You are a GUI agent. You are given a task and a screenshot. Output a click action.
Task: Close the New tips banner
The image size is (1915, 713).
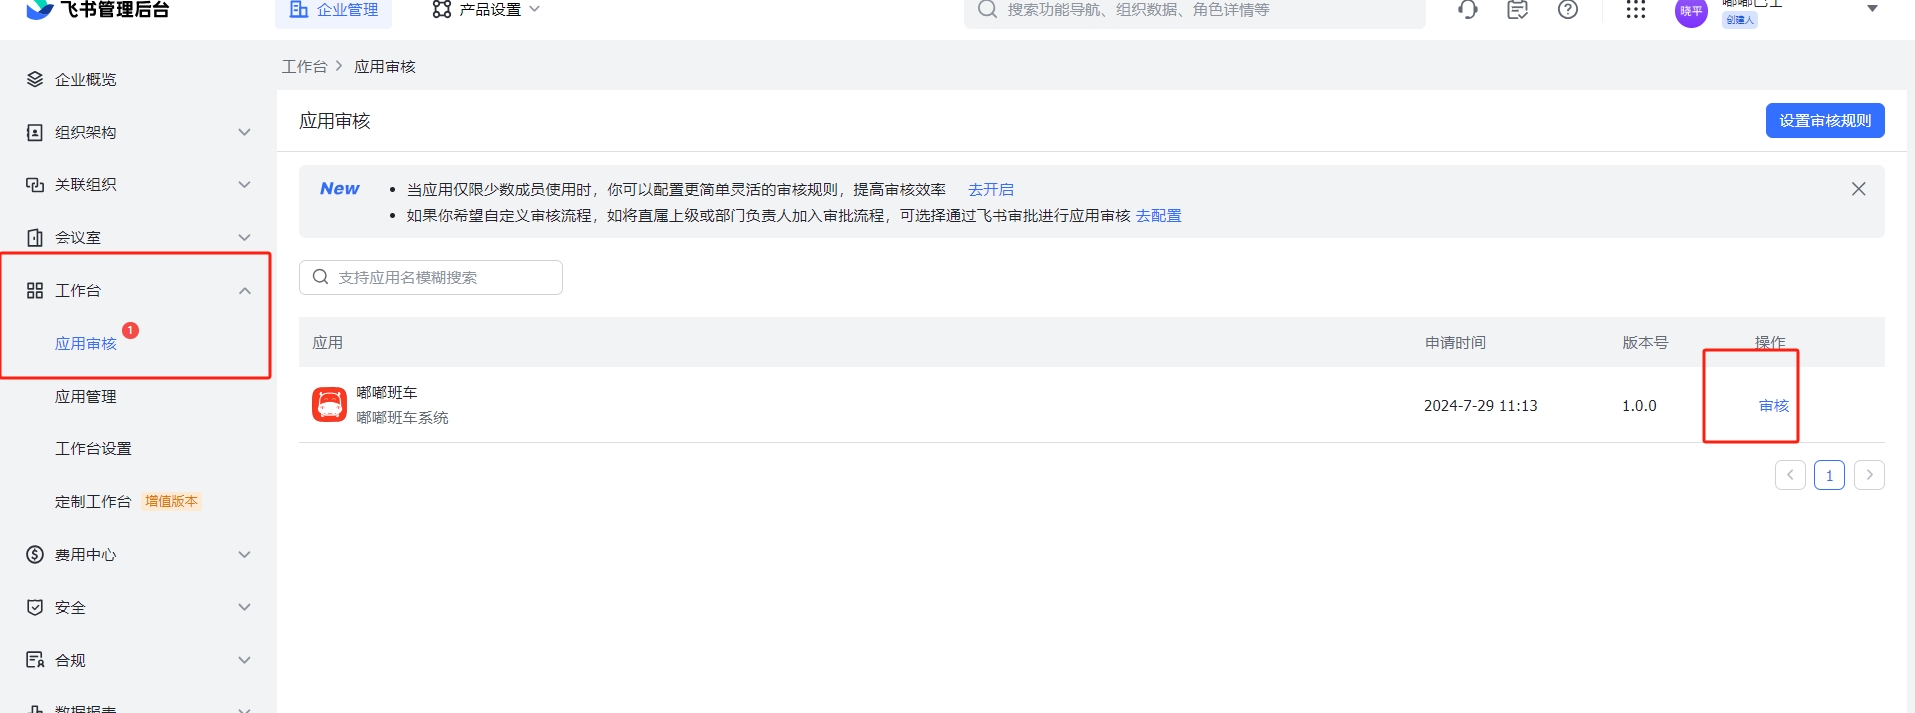click(x=1858, y=189)
